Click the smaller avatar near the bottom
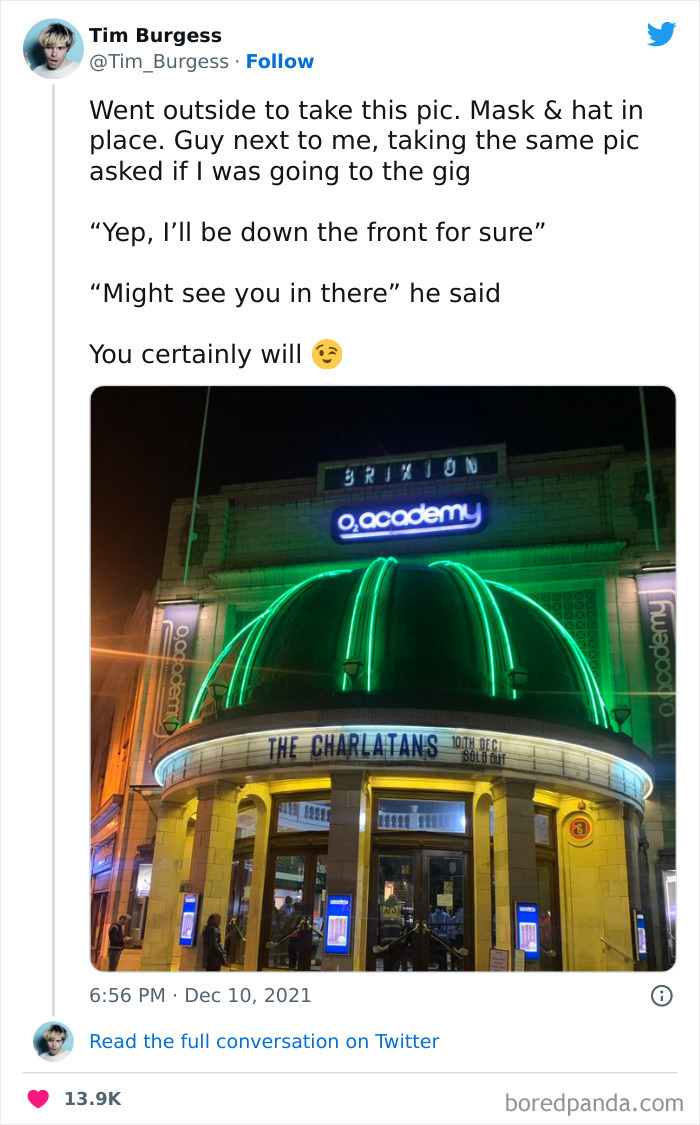Viewport: 700px width, 1125px height. click(x=53, y=1041)
